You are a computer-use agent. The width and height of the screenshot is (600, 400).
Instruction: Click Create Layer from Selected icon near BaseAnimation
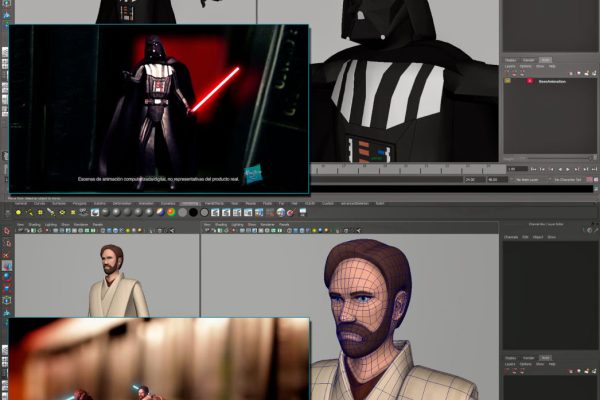594,73
